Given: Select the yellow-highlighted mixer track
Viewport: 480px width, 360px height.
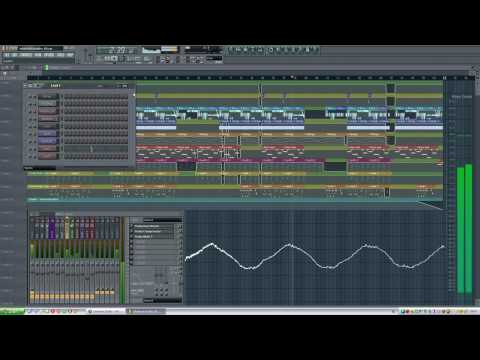Looking at the screenshot, I should pos(67,228).
